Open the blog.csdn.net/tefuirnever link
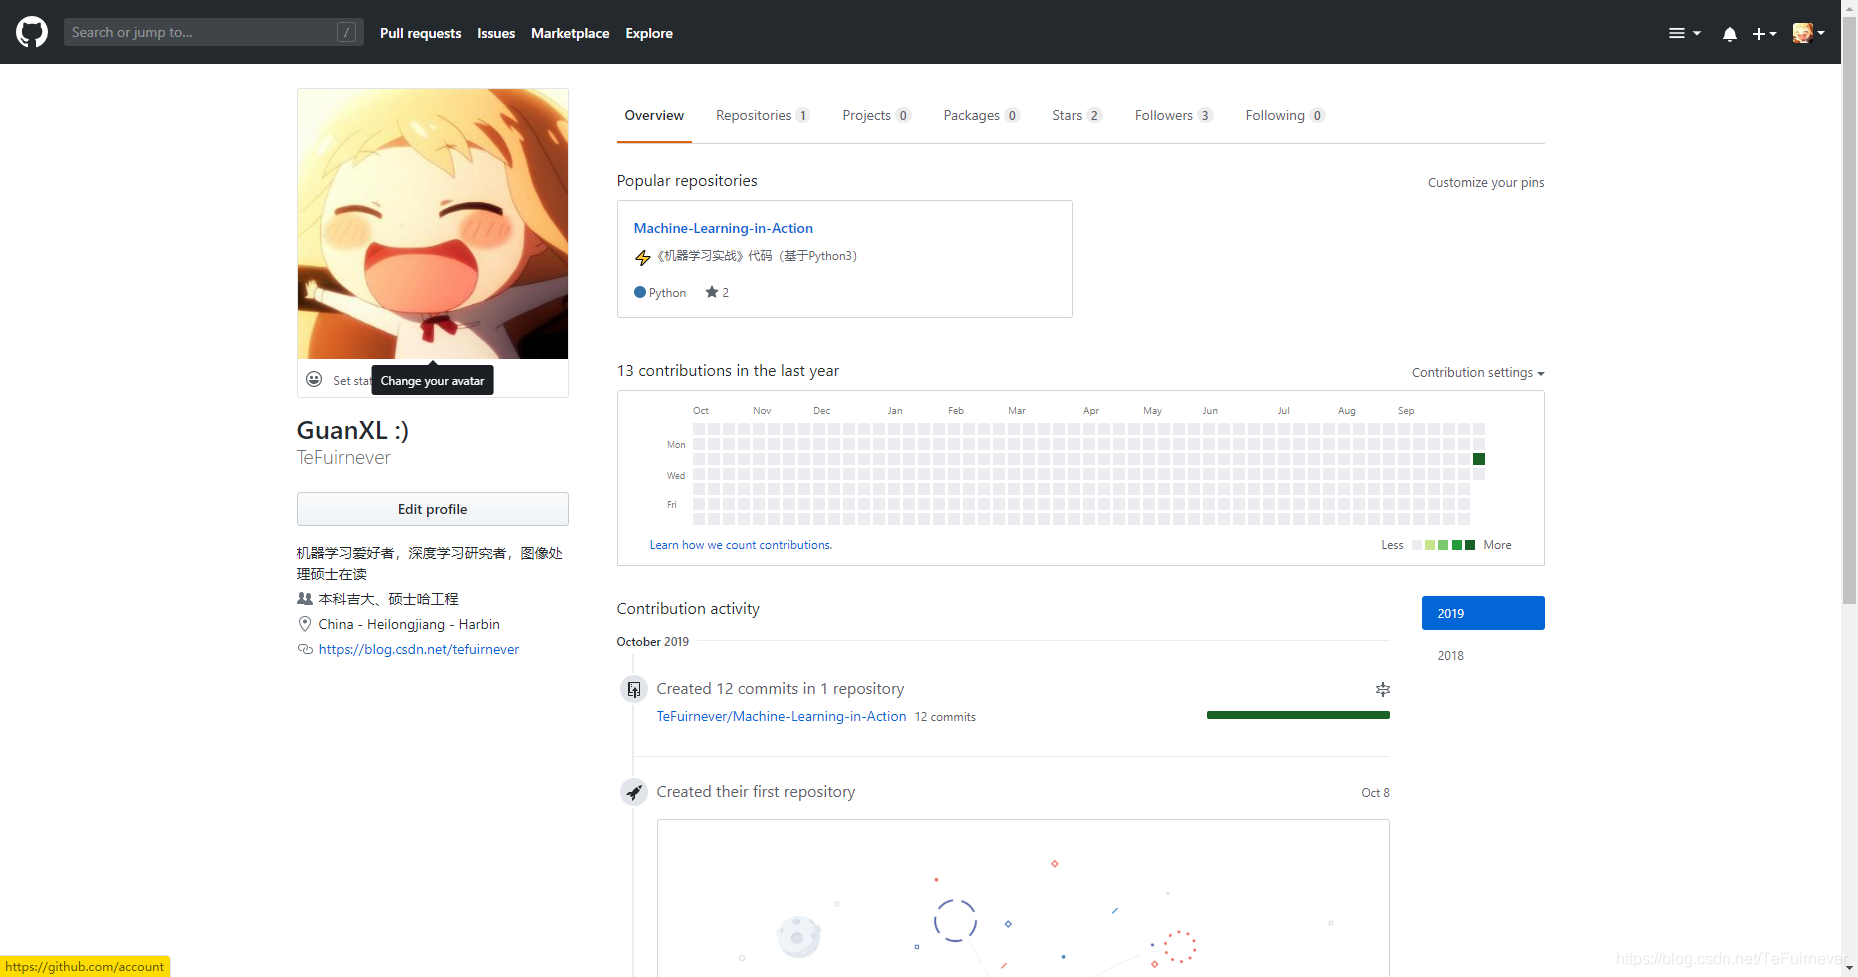1858x977 pixels. pos(419,649)
